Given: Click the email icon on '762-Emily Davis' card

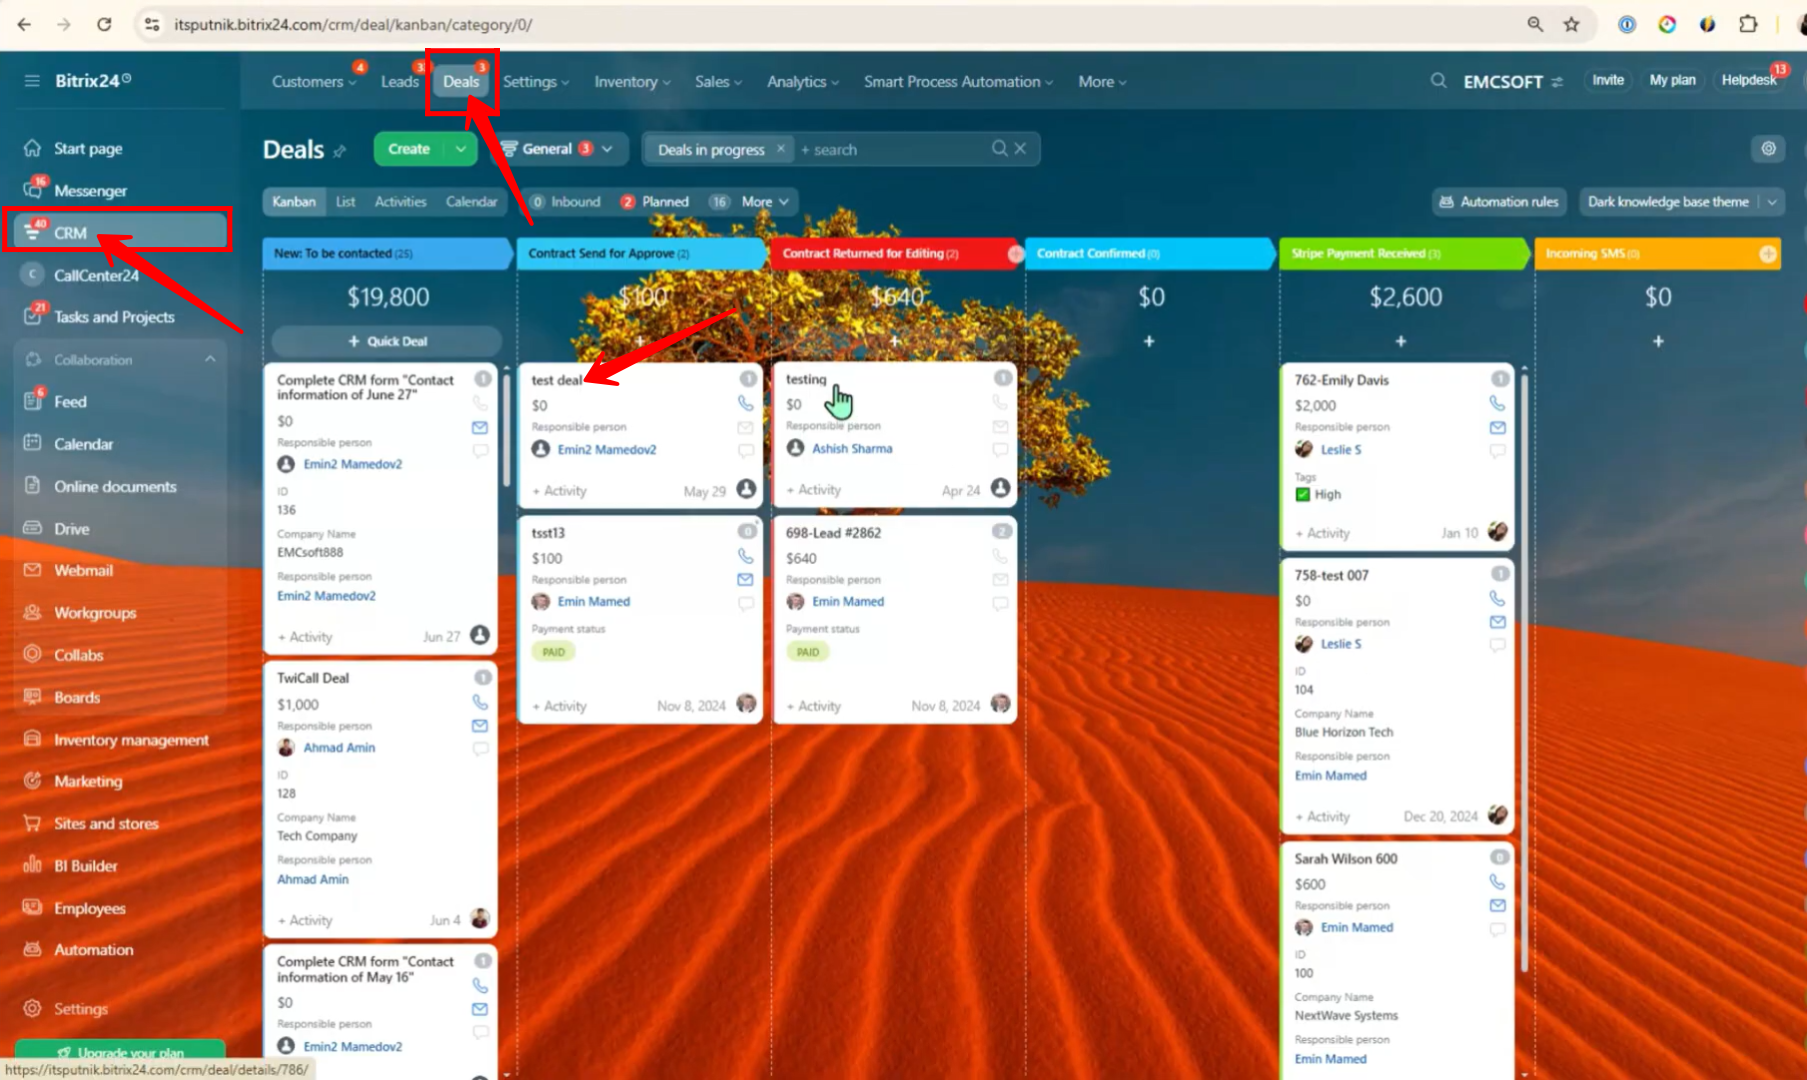Looking at the screenshot, I should click(x=1497, y=427).
